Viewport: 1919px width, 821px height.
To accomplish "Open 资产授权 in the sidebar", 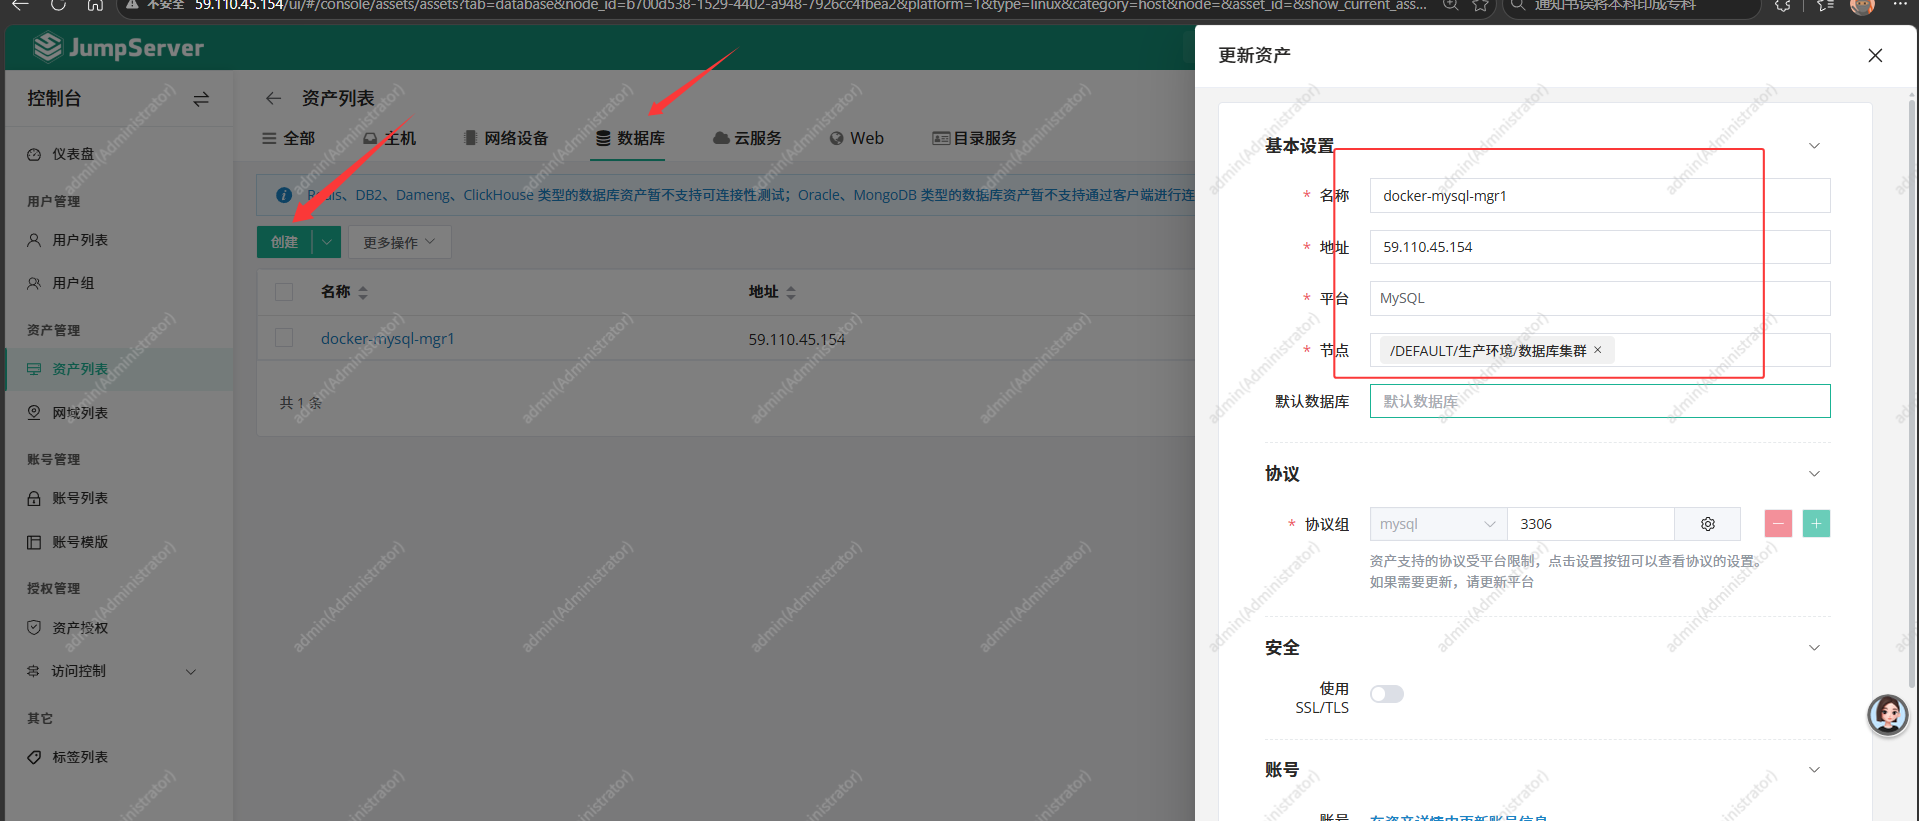I will 119,627.
